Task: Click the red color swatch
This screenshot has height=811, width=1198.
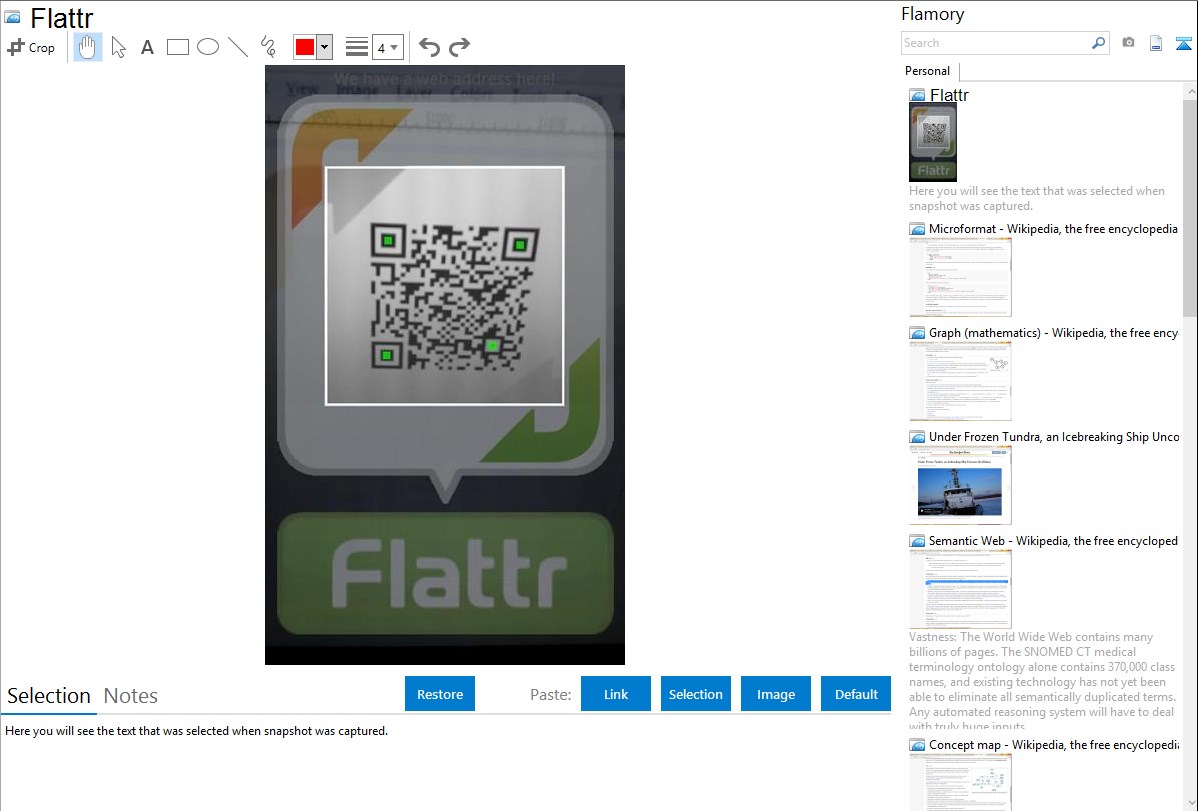Action: (305, 47)
